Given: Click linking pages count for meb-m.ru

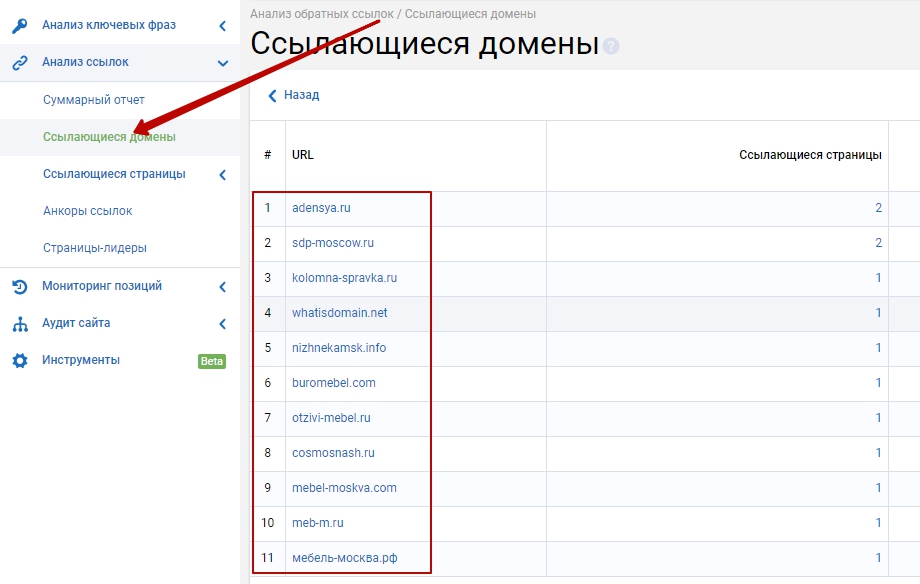Looking at the screenshot, I should [878, 523].
